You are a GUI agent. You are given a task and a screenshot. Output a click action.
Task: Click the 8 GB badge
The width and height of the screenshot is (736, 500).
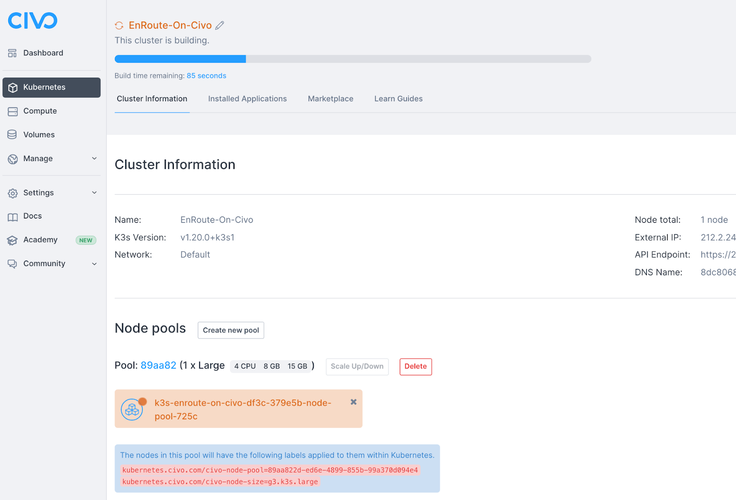tap(272, 366)
